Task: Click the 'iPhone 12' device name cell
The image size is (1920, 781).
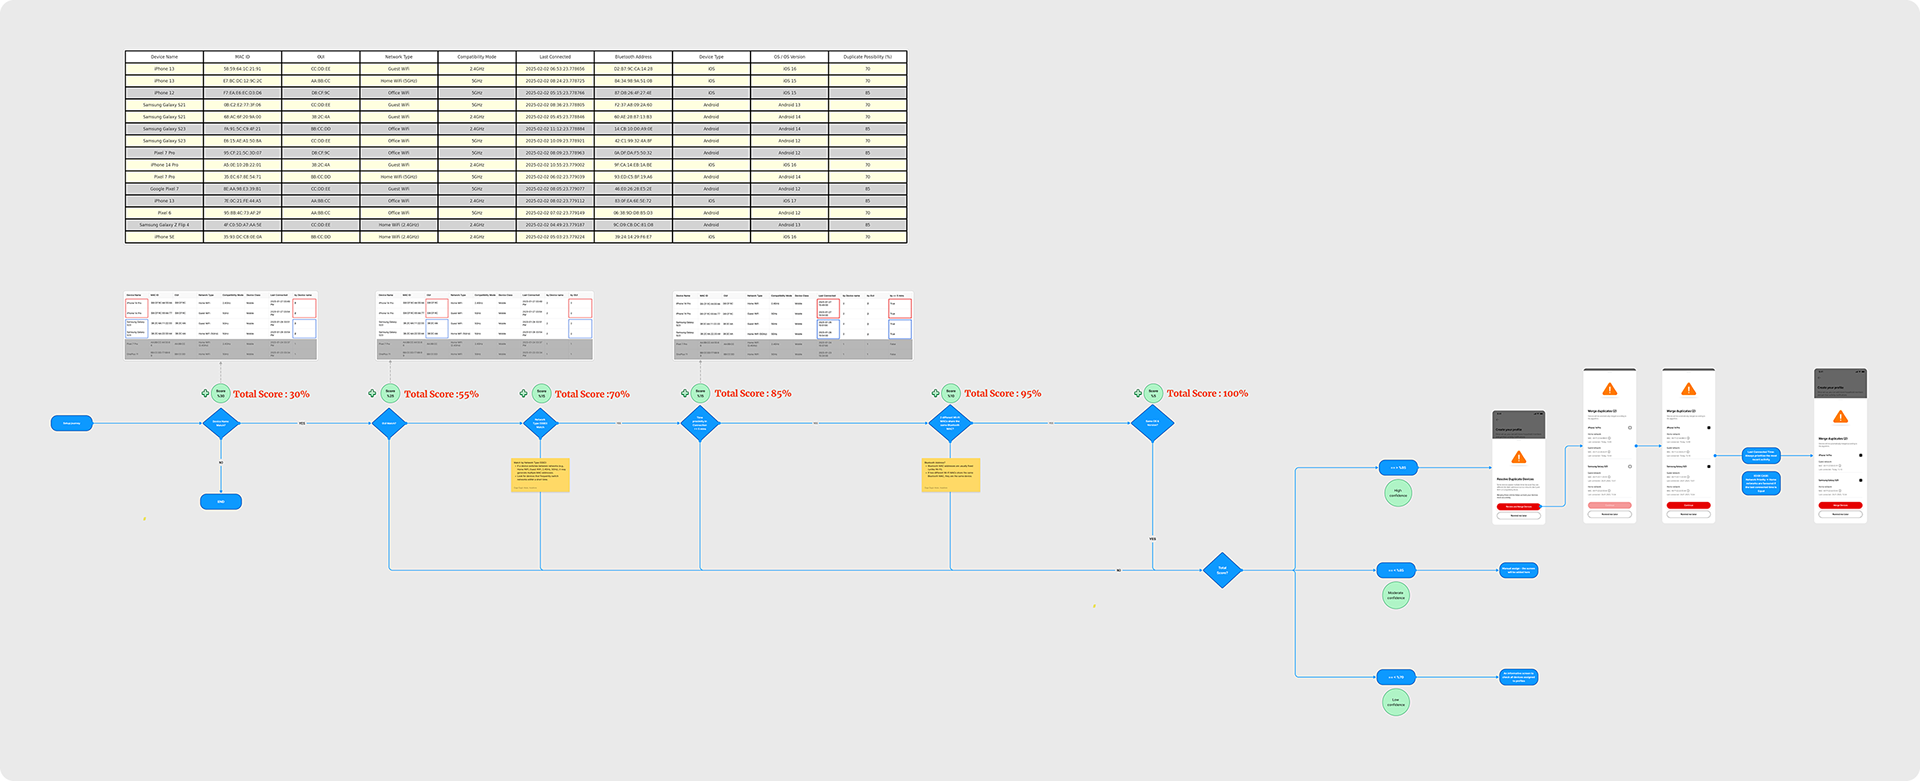Action: (x=164, y=93)
